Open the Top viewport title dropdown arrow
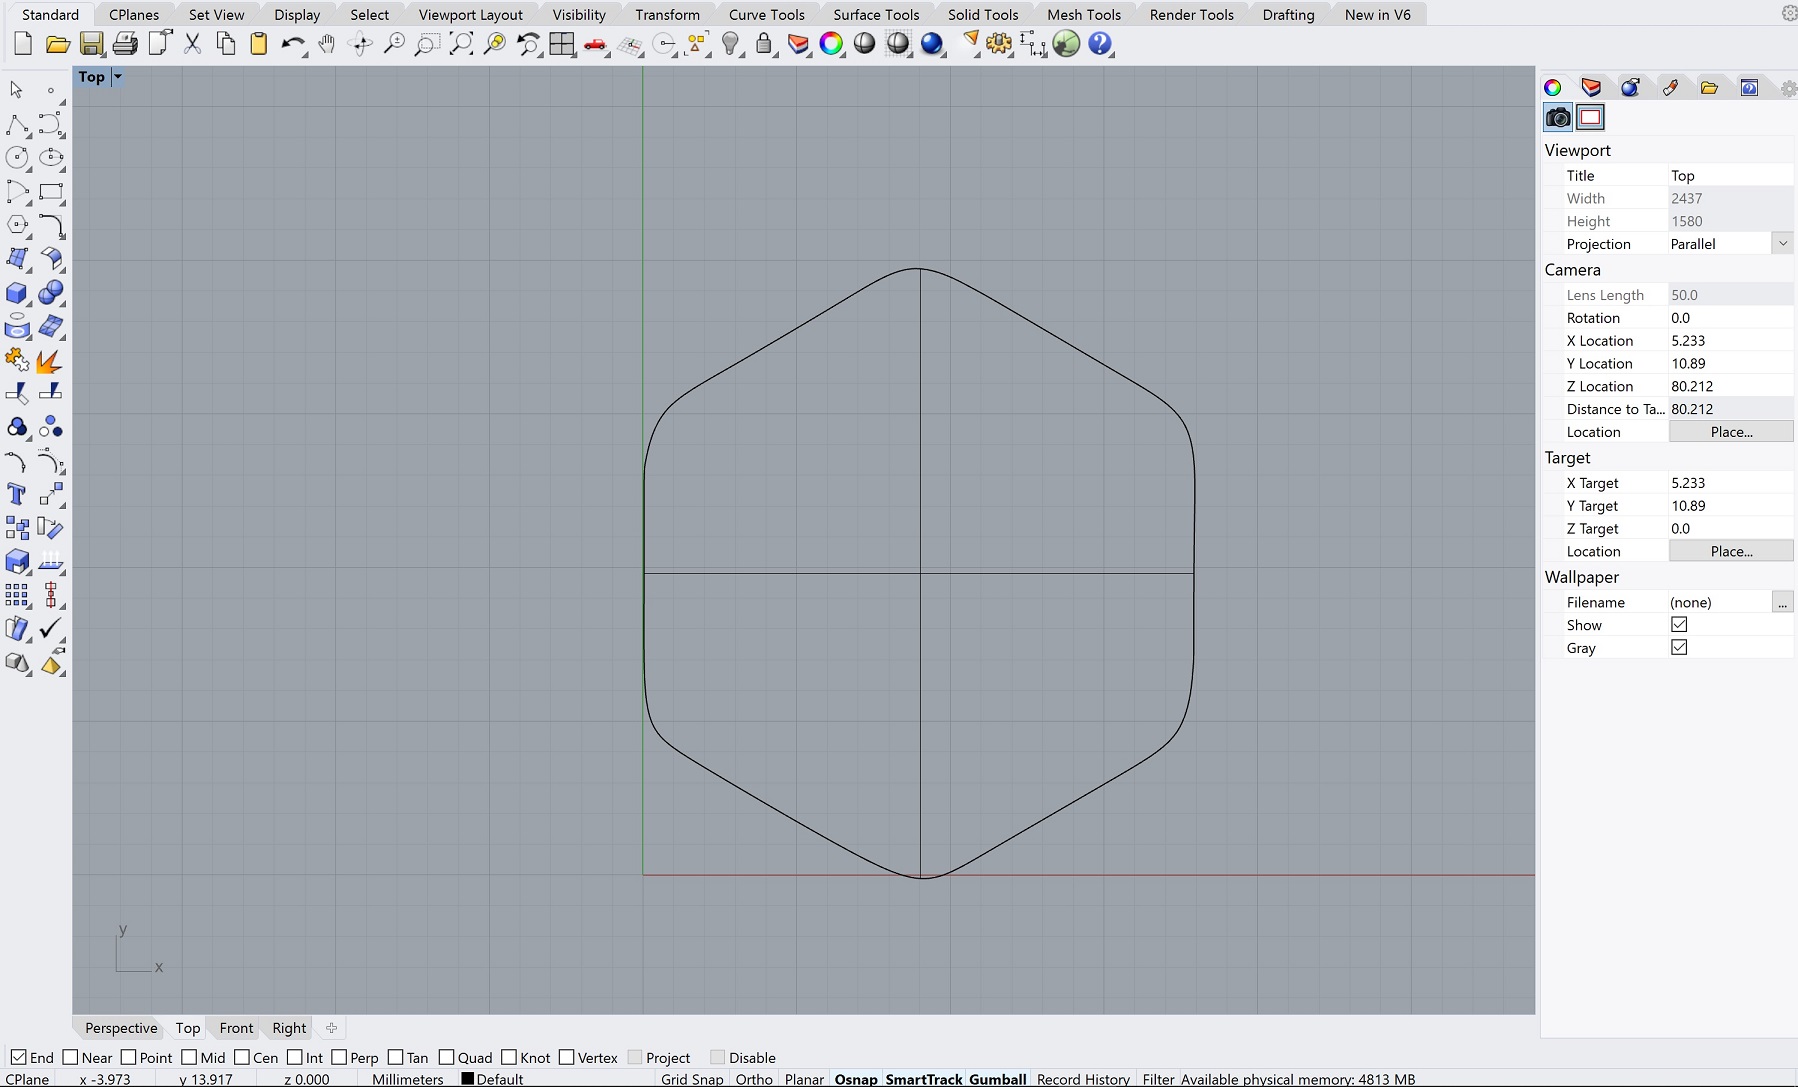The image size is (1798, 1087). click(x=117, y=77)
